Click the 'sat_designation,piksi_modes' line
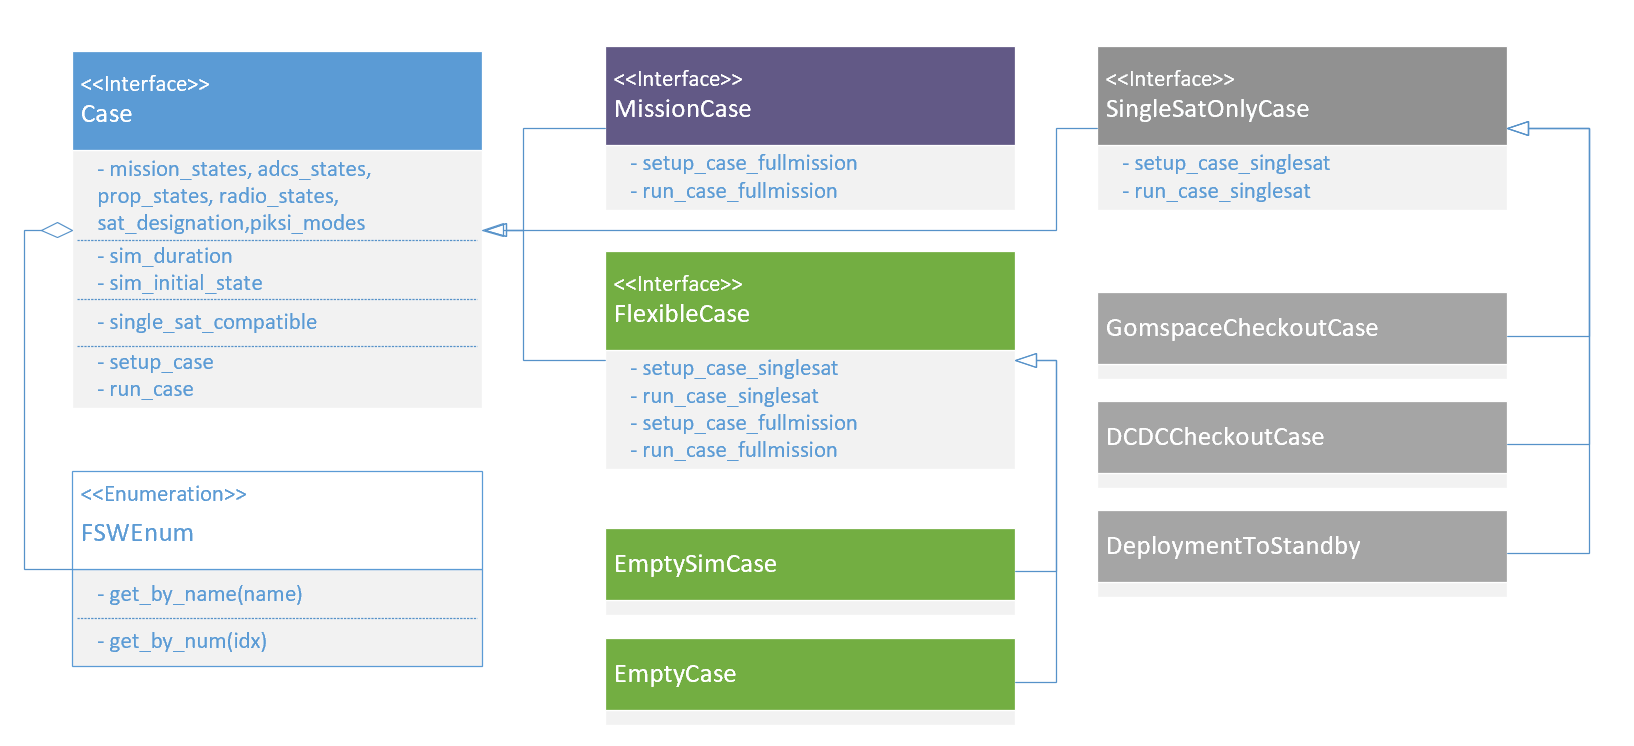The image size is (1634, 746). pyautogui.click(x=231, y=223)
